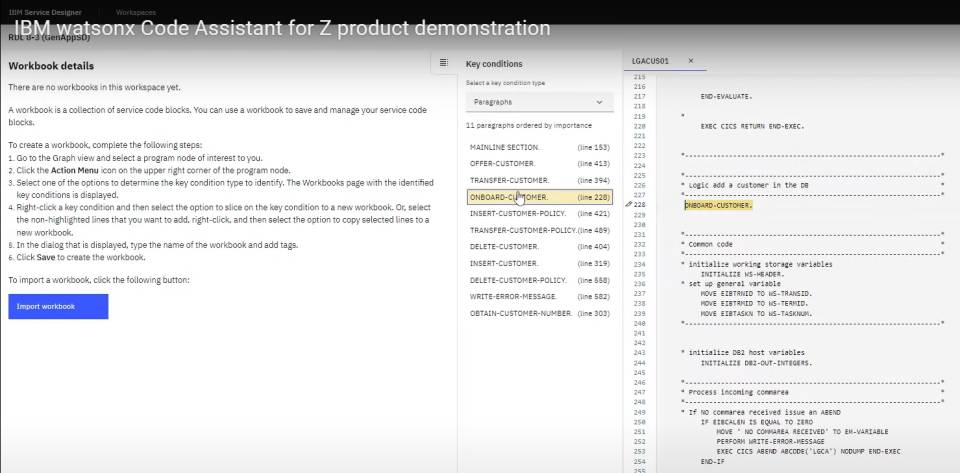Select TRANSFER-CUSTOMER-POLICY paragraph
Viewport: 960px width, 473px height.
pos(539,230)
